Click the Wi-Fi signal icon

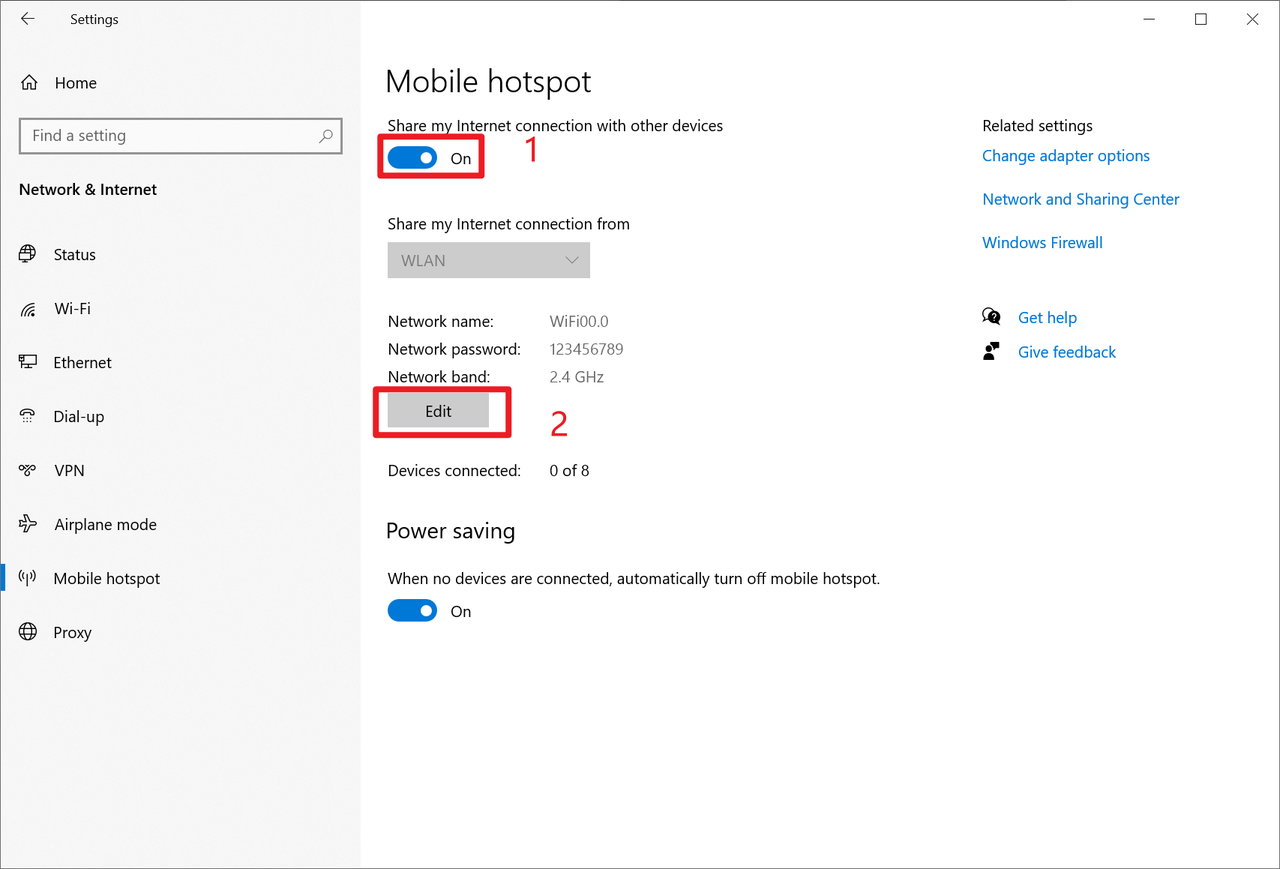[28, 309]
